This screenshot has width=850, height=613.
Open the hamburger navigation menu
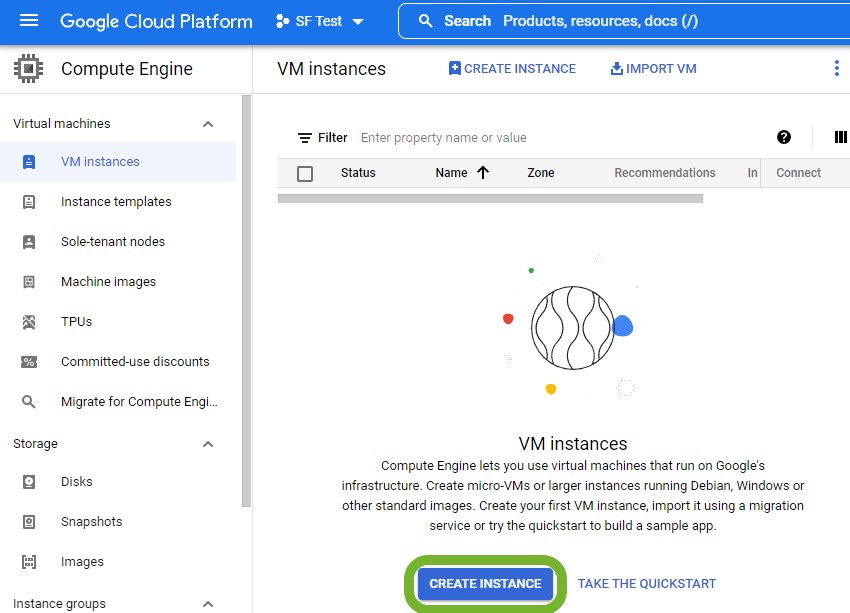click(x=29, y=21)
